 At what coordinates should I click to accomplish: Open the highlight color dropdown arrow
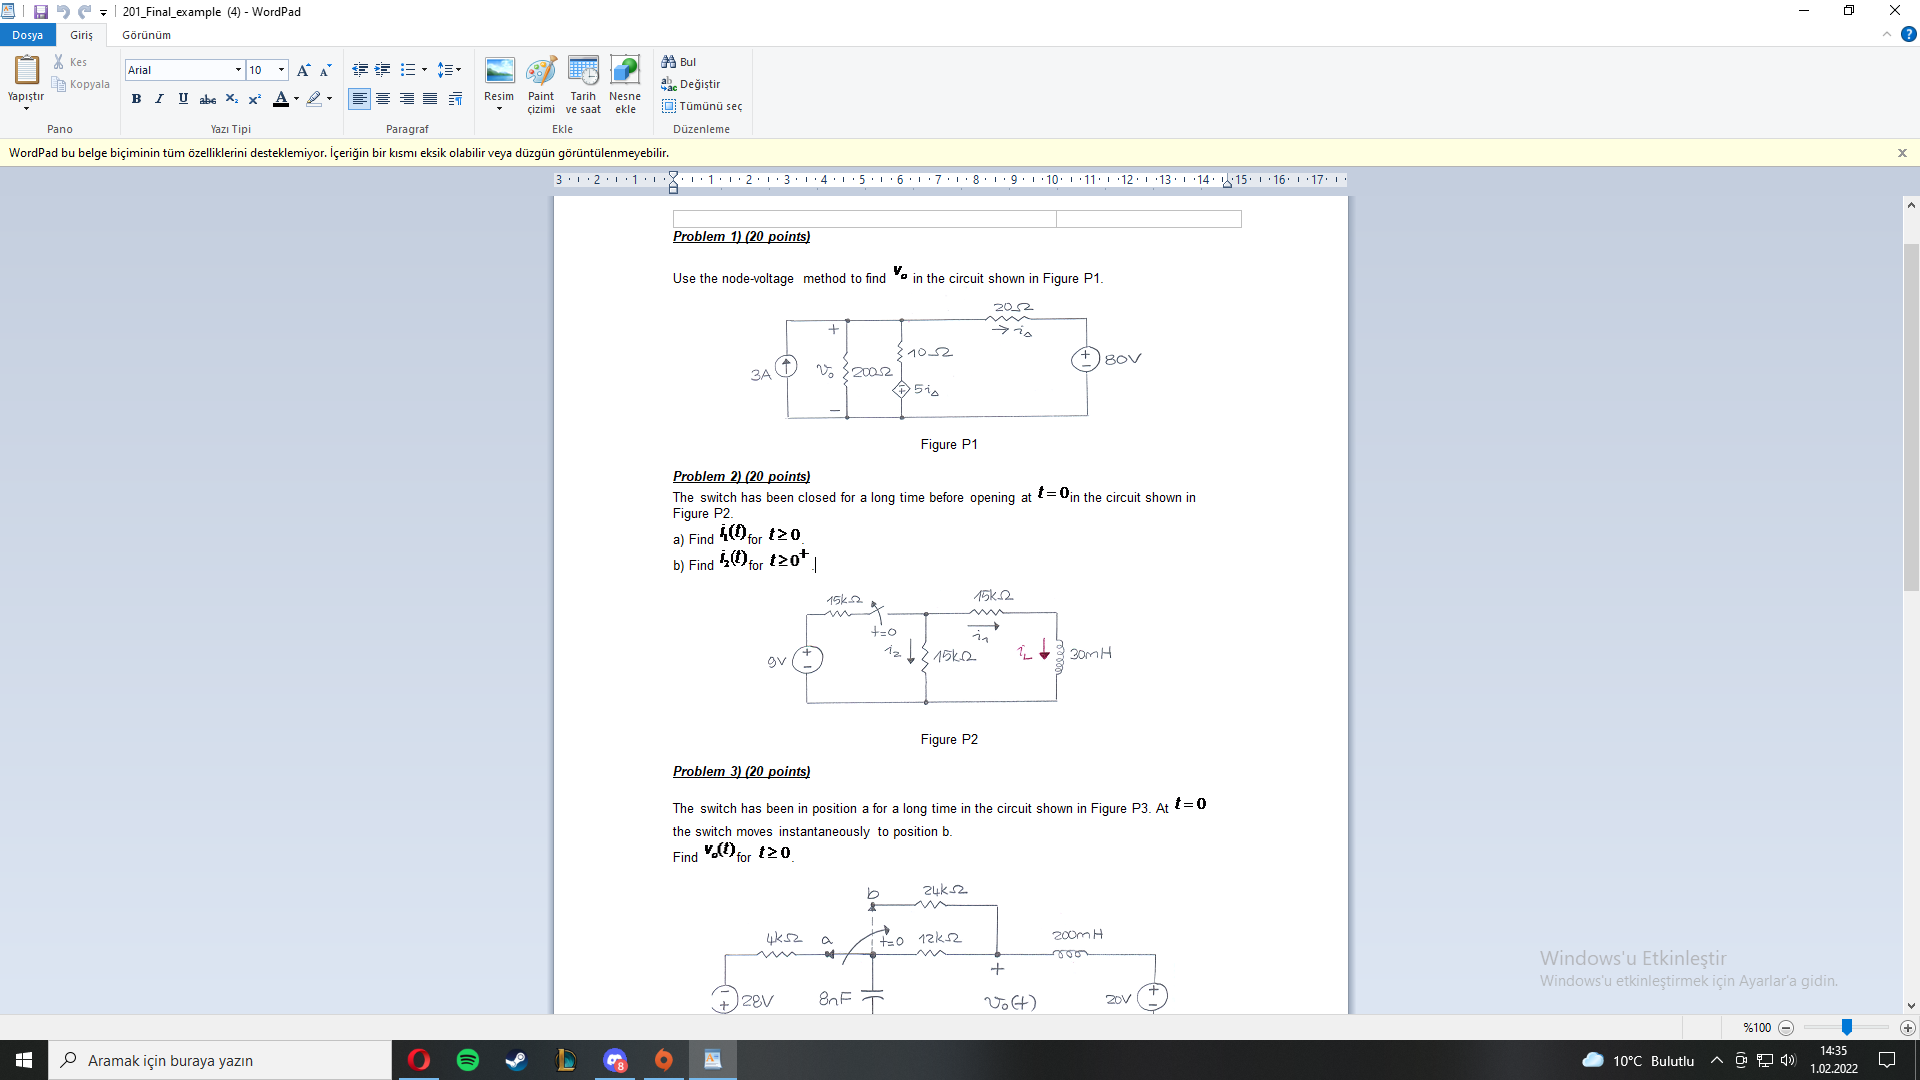(330, 99)
